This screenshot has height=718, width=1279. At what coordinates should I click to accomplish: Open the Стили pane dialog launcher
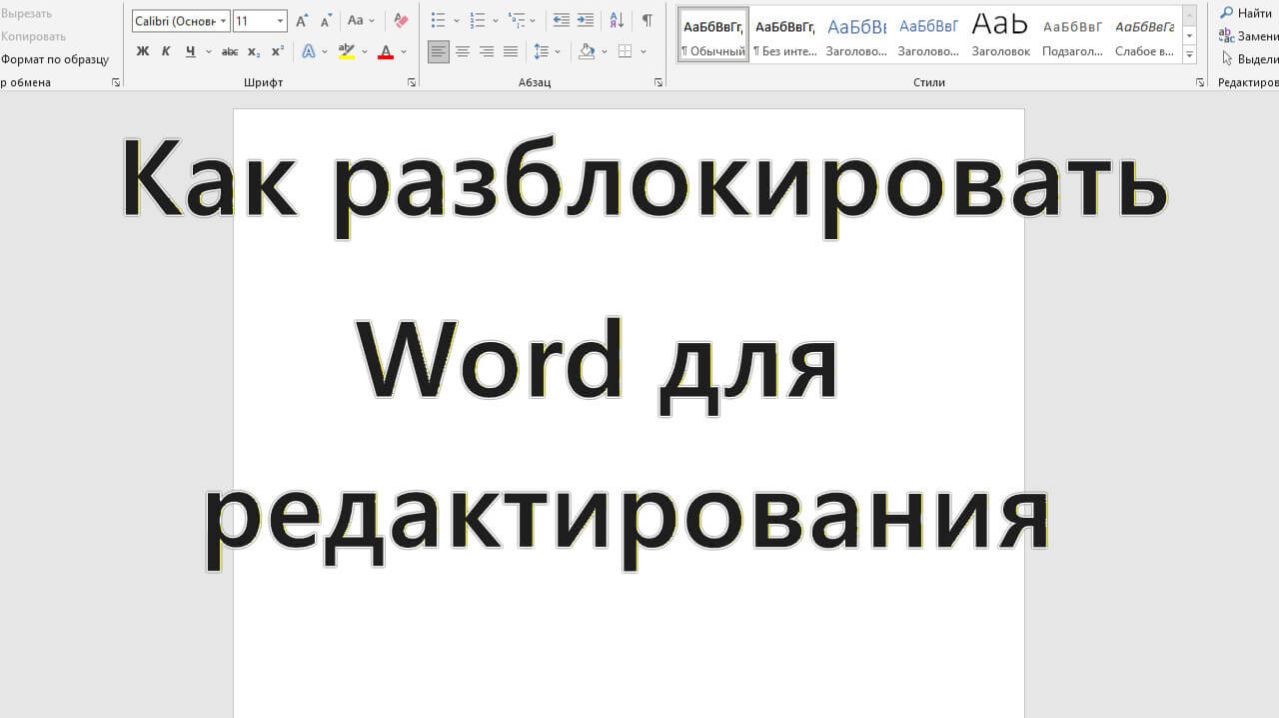point(1200,83)
